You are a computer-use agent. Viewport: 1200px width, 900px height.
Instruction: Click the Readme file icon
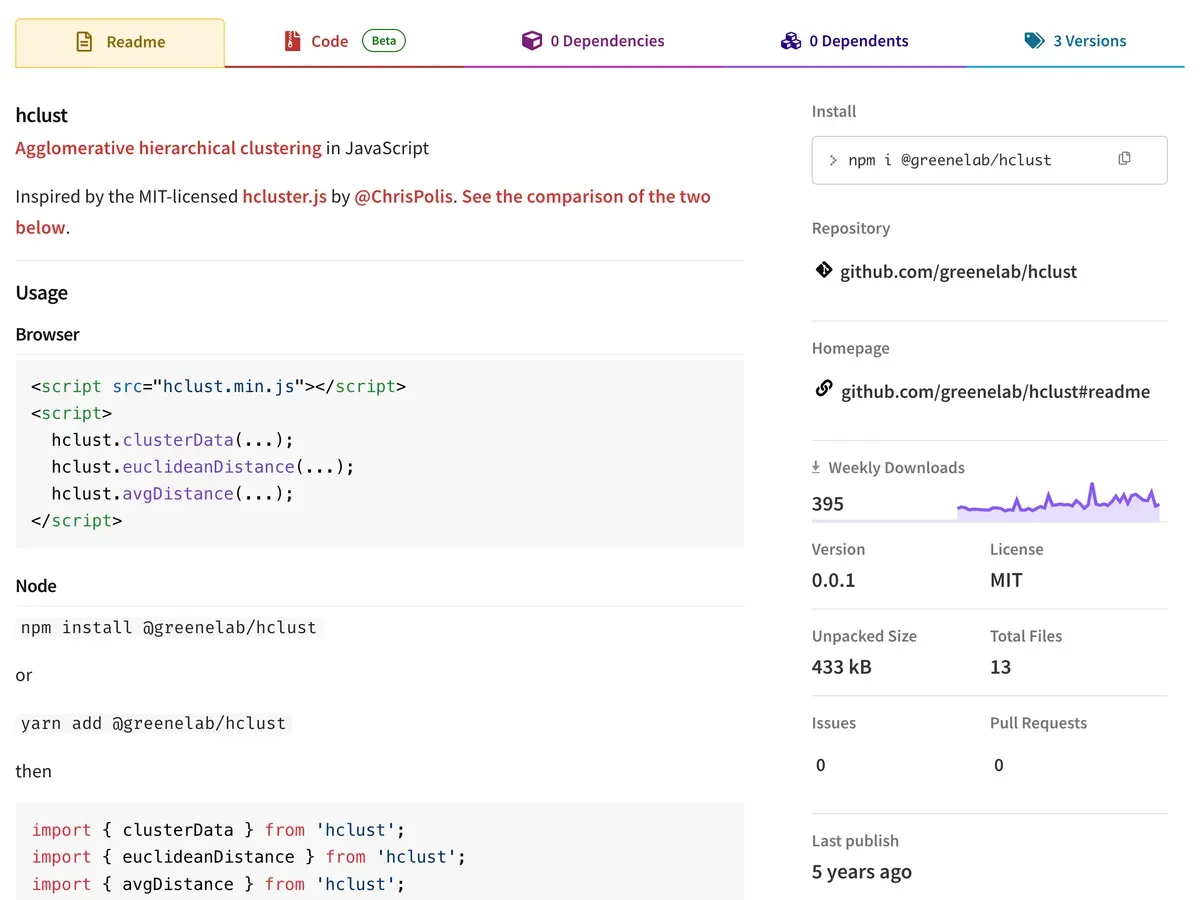tap(85, 42)
